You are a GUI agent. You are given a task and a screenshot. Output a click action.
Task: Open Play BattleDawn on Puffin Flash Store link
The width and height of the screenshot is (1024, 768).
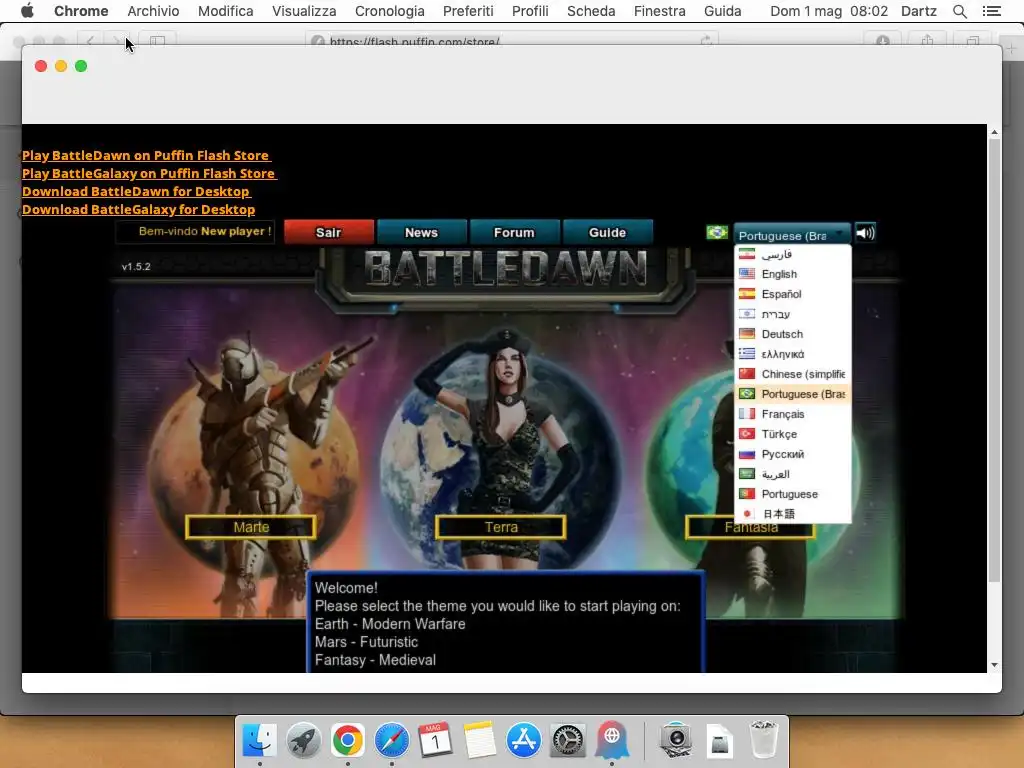[146, 155]
